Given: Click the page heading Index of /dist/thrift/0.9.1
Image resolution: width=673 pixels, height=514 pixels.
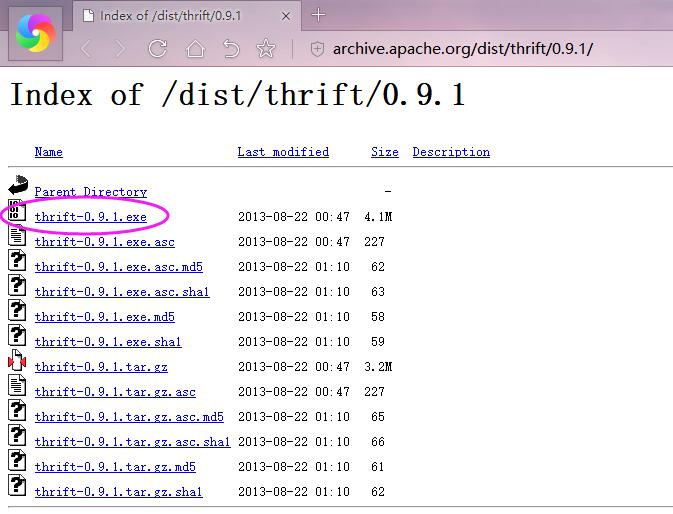Looking at the screenshot, I should (238, 95).
